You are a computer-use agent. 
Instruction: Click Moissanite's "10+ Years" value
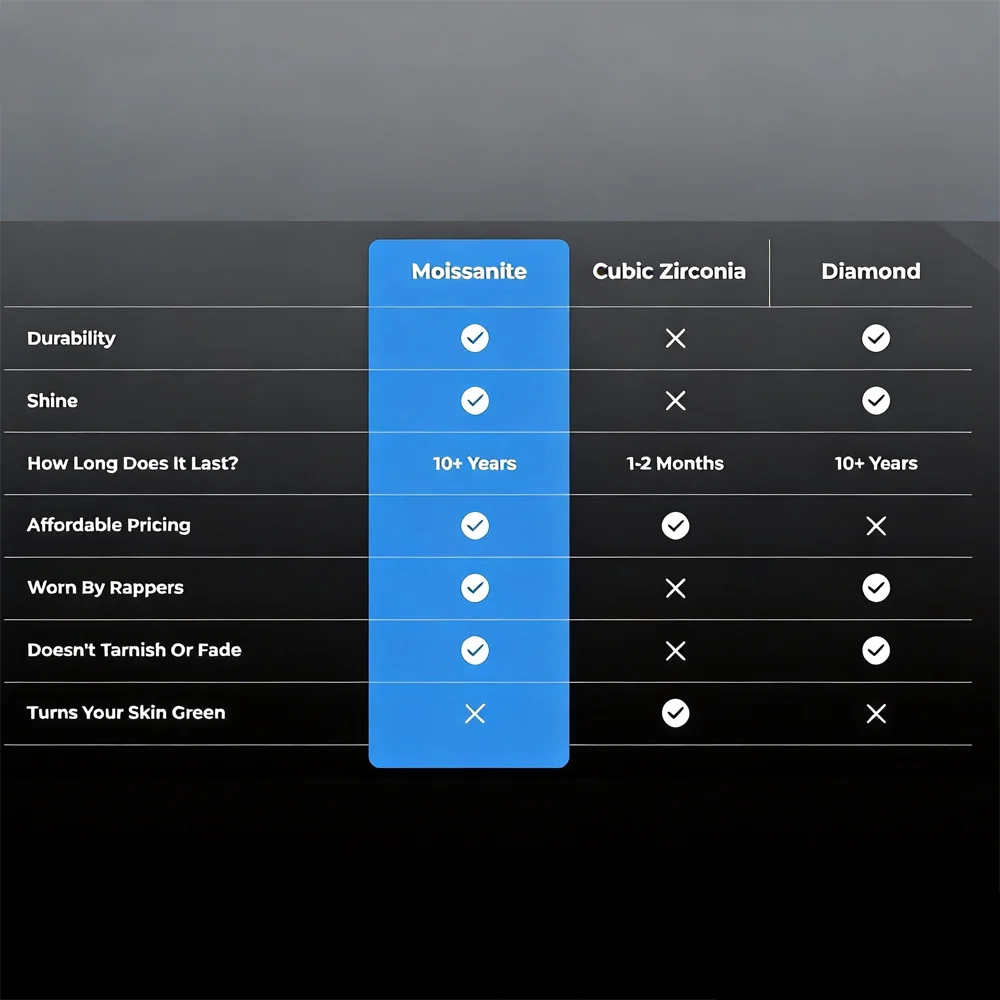coord(475,464)
